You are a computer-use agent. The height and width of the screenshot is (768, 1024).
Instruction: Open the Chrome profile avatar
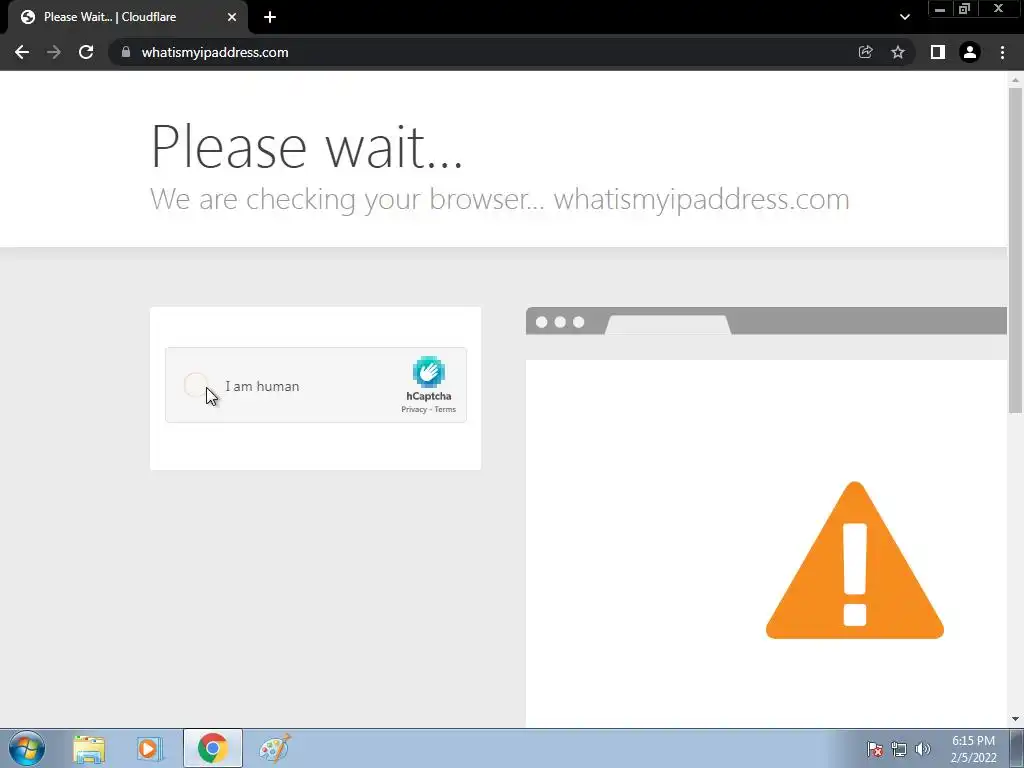pos(970,52)
